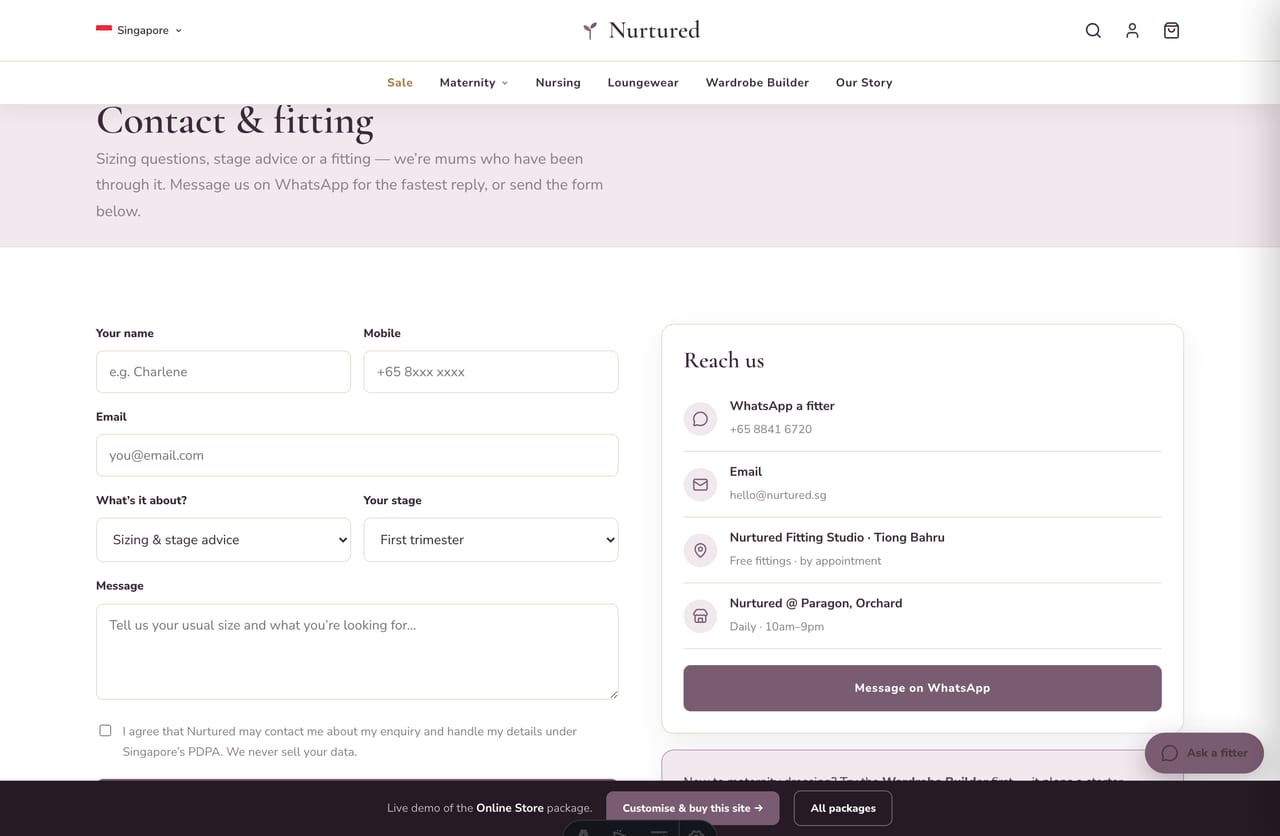Focus the Mobile number input field
The width and height of the screenshot is (1280, 836).
(x=491, y=371)
